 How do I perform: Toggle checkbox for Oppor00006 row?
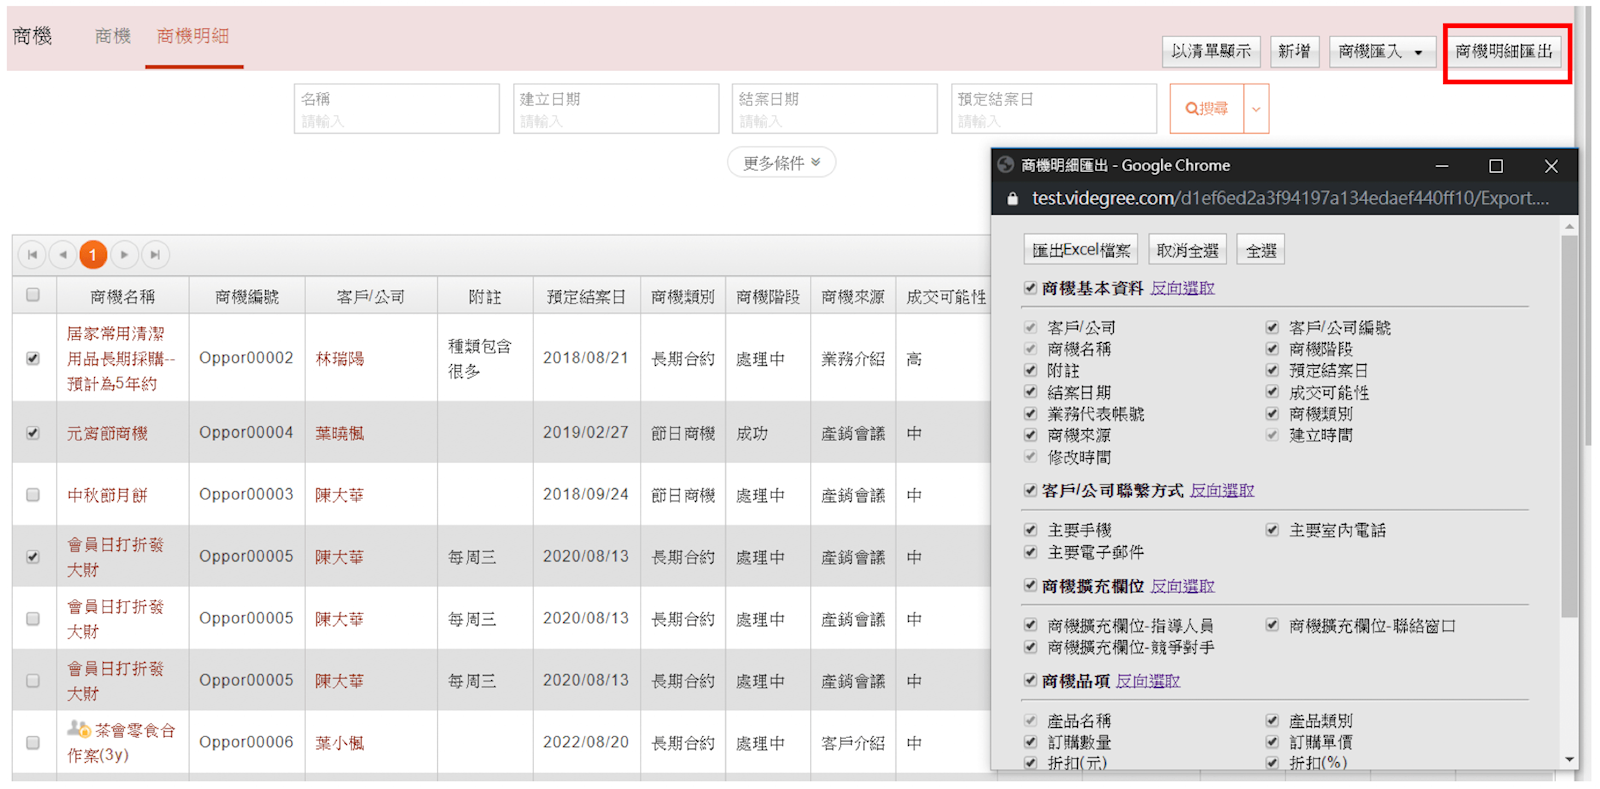click(x=33, y=743)
